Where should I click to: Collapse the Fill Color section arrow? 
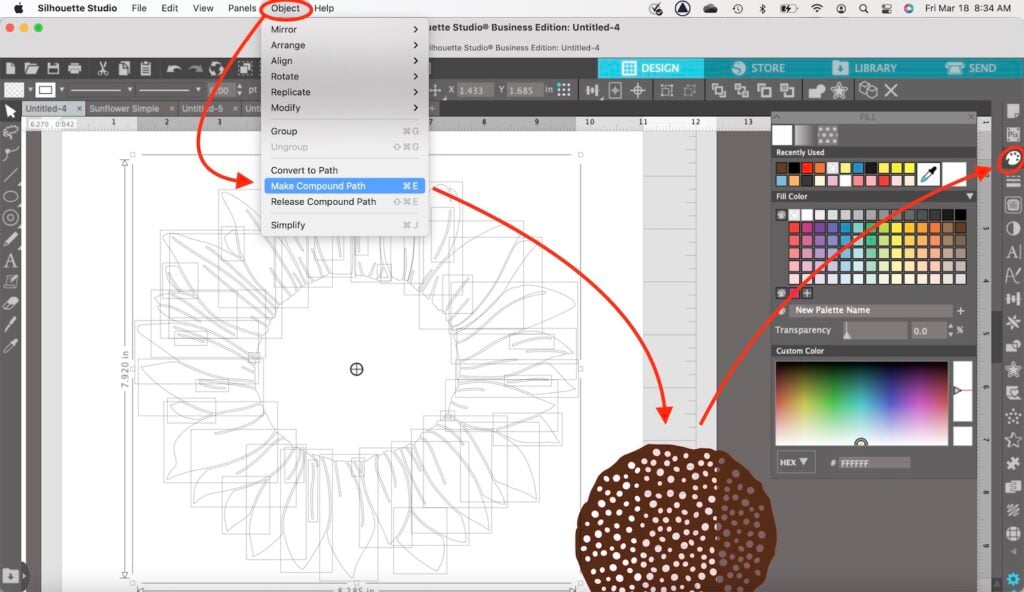[970, 196]
